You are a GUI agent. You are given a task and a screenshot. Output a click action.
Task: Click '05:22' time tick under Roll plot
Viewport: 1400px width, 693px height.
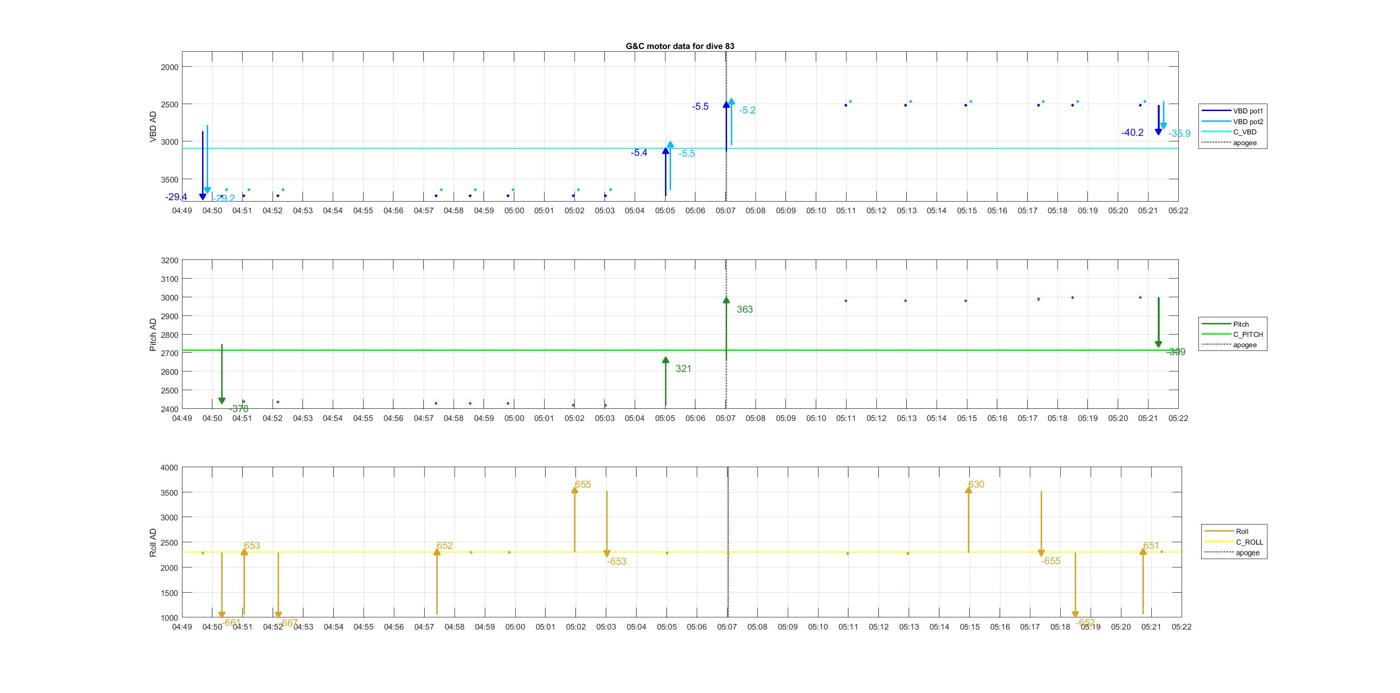coord(1181,627)
